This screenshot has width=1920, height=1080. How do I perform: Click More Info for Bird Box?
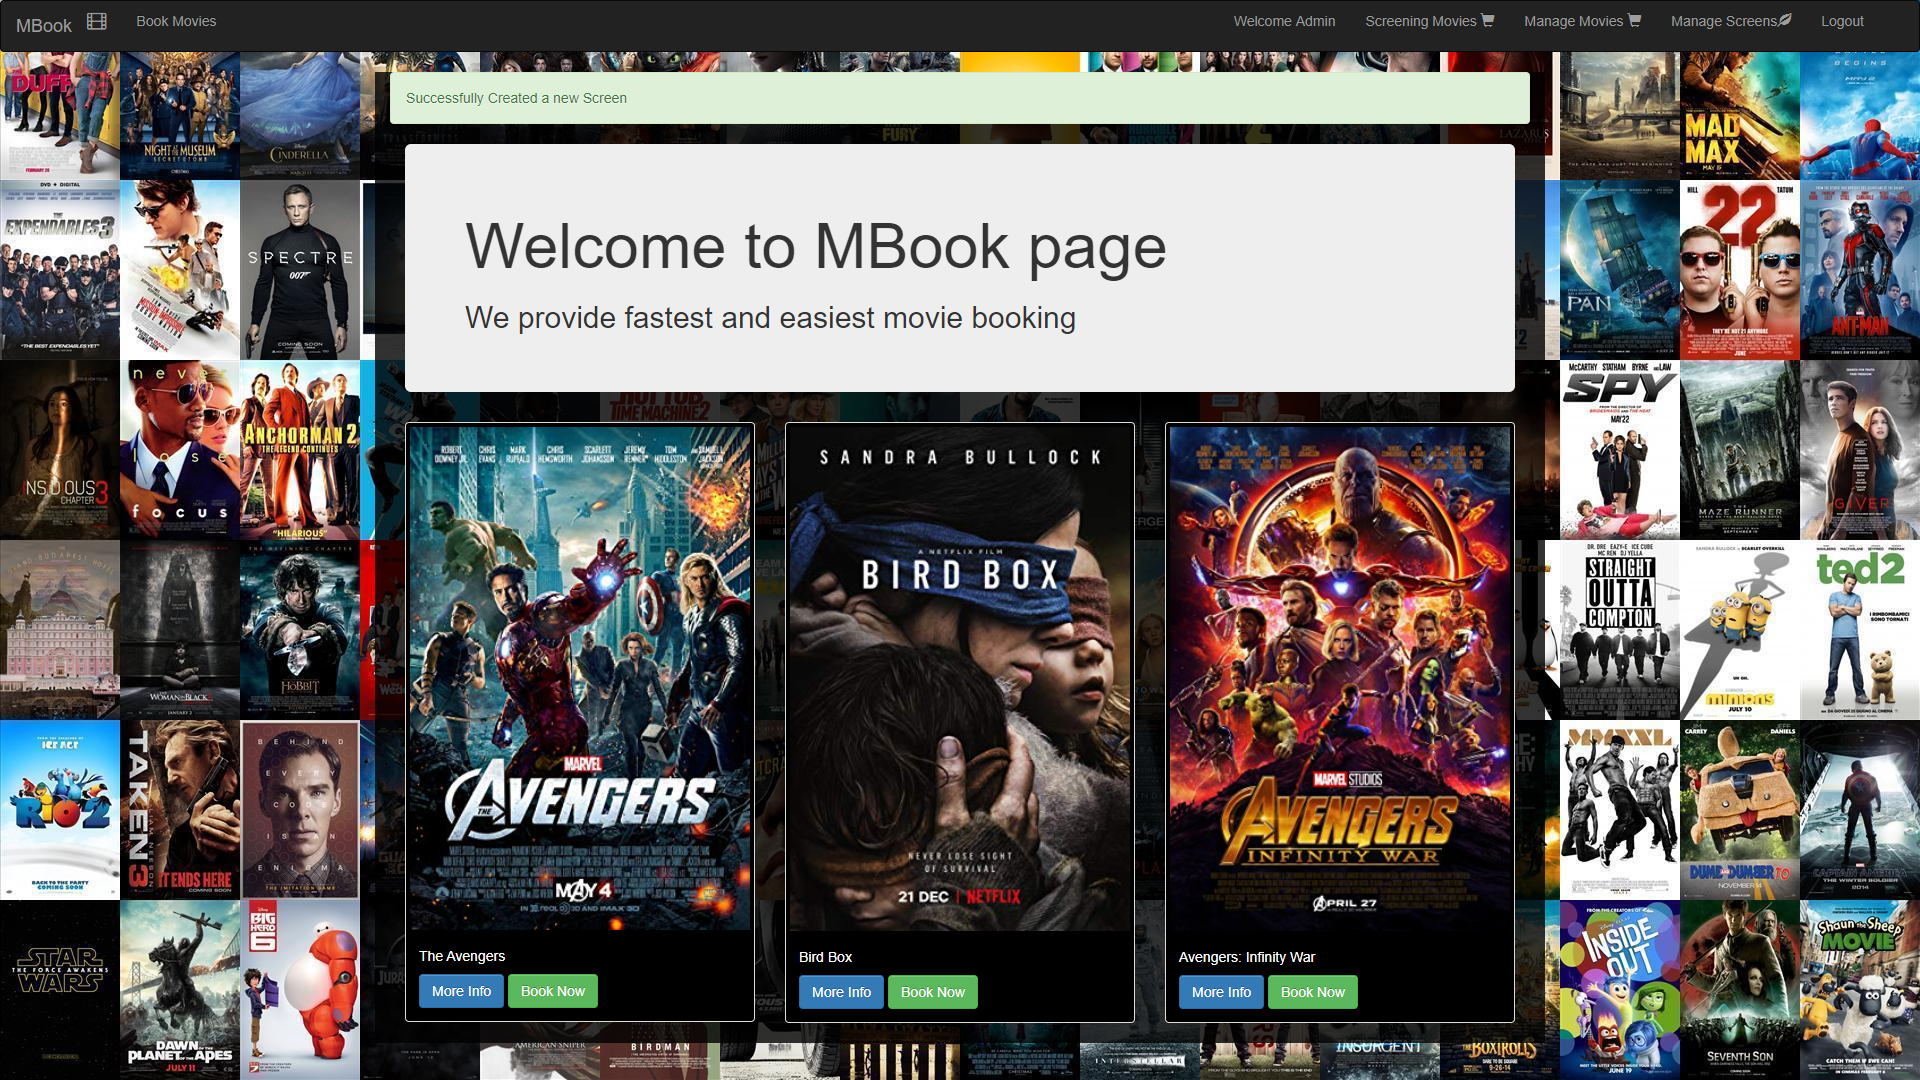(841, 992)
